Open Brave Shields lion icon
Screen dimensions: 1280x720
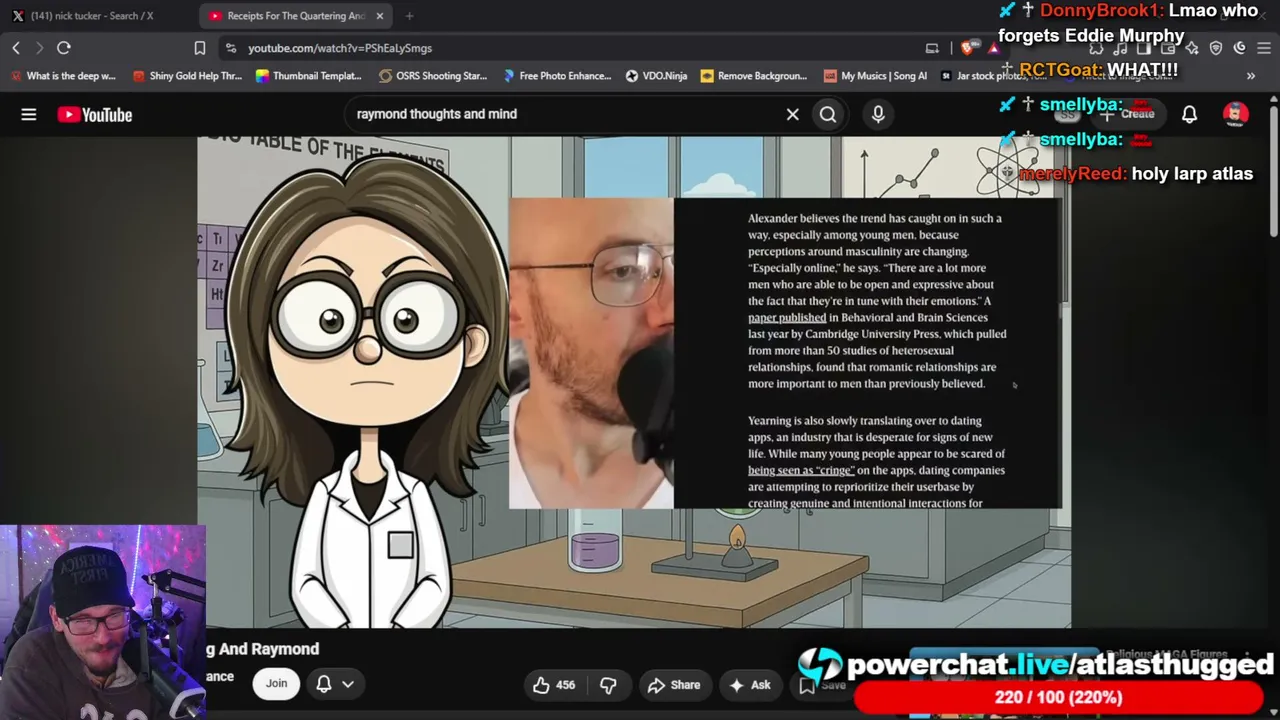coord(967,48)
